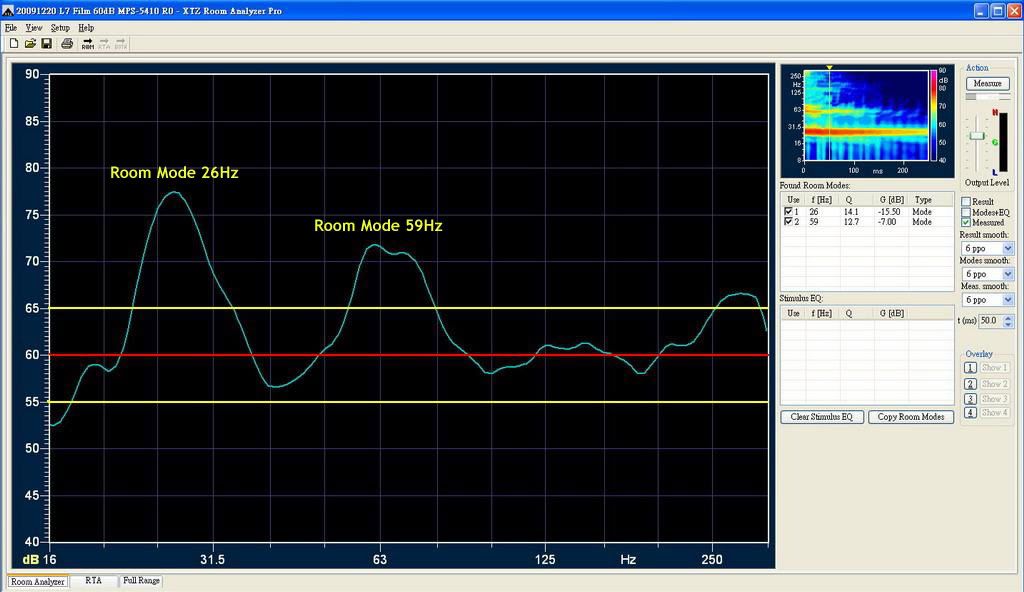Uncheck the Measured curve checkbox
Screen dimensions: 1024x592
pos(966,222)
